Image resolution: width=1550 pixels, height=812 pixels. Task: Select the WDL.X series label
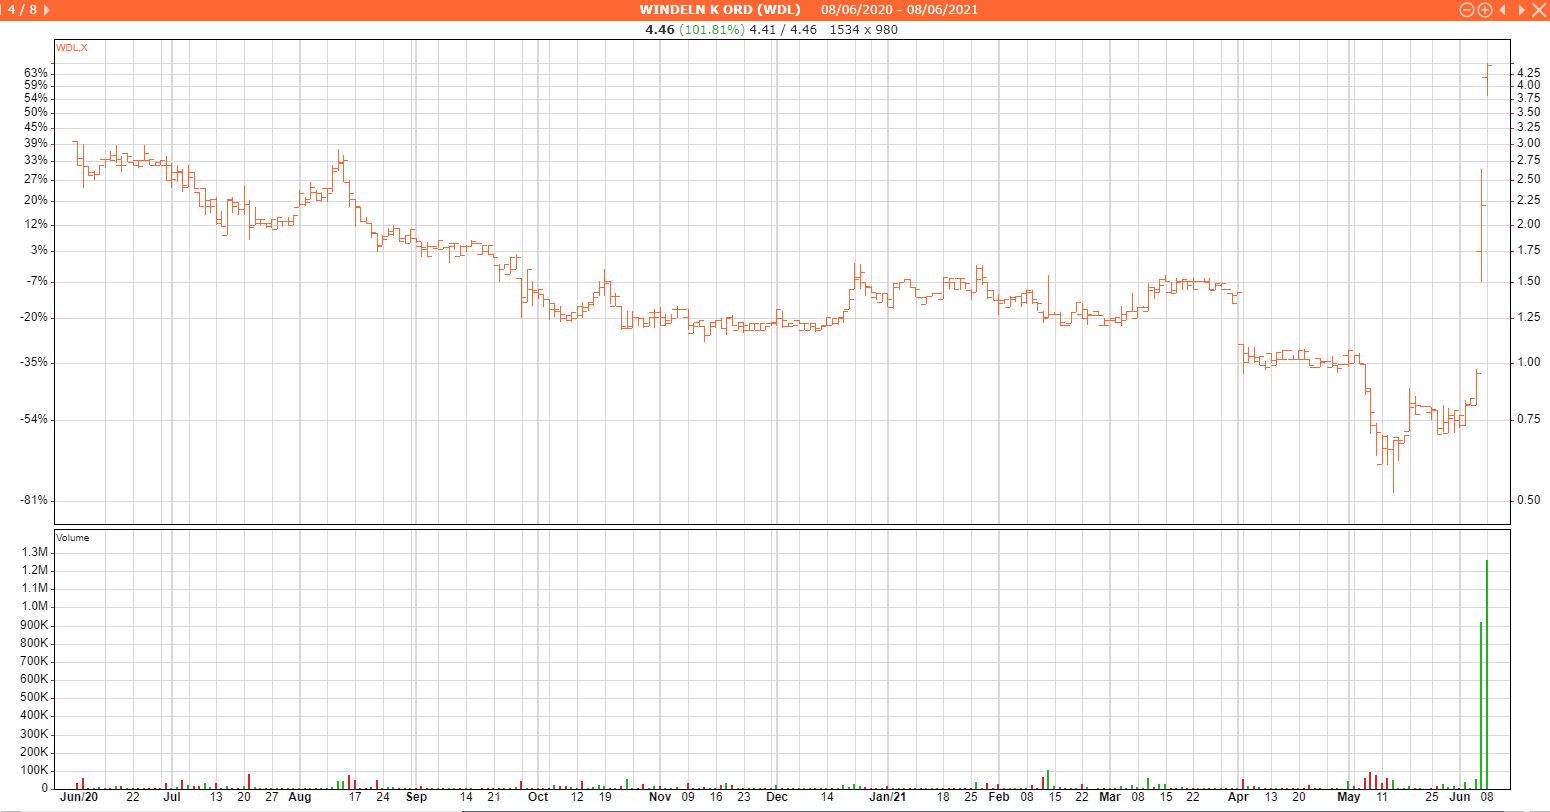click(x=71, y=47)
